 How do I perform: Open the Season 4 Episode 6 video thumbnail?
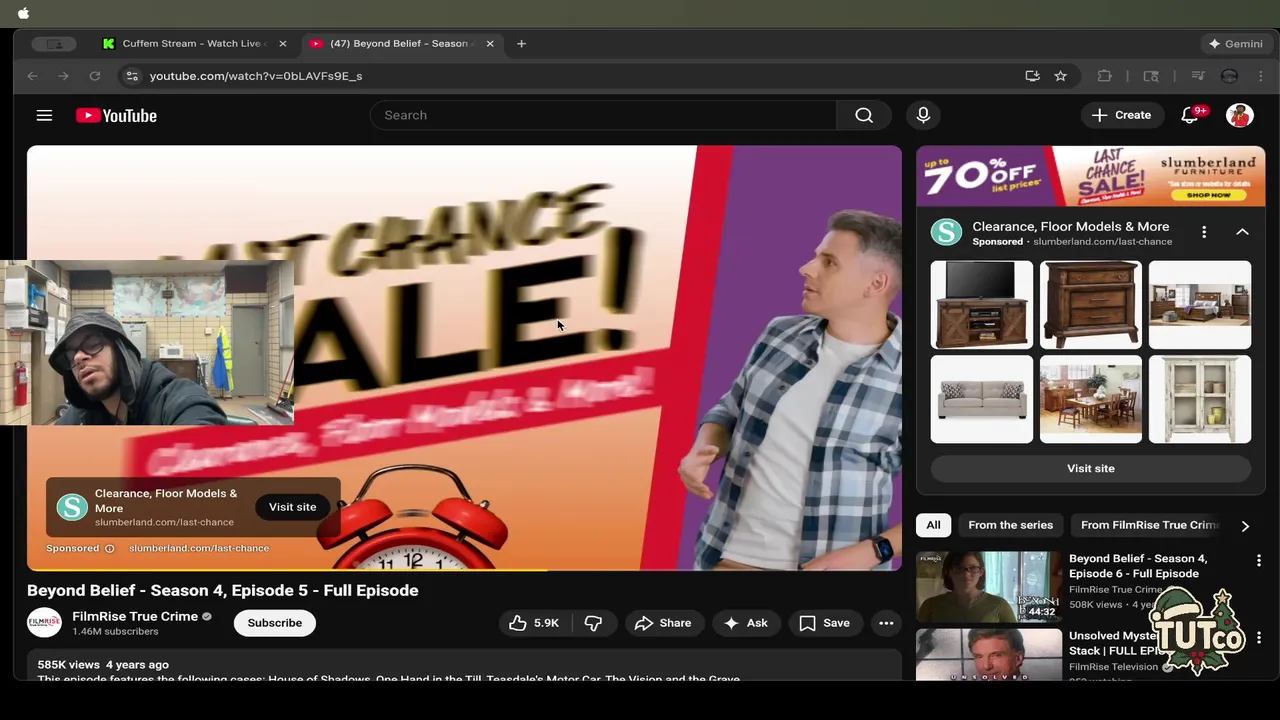(x=989, y=586)
